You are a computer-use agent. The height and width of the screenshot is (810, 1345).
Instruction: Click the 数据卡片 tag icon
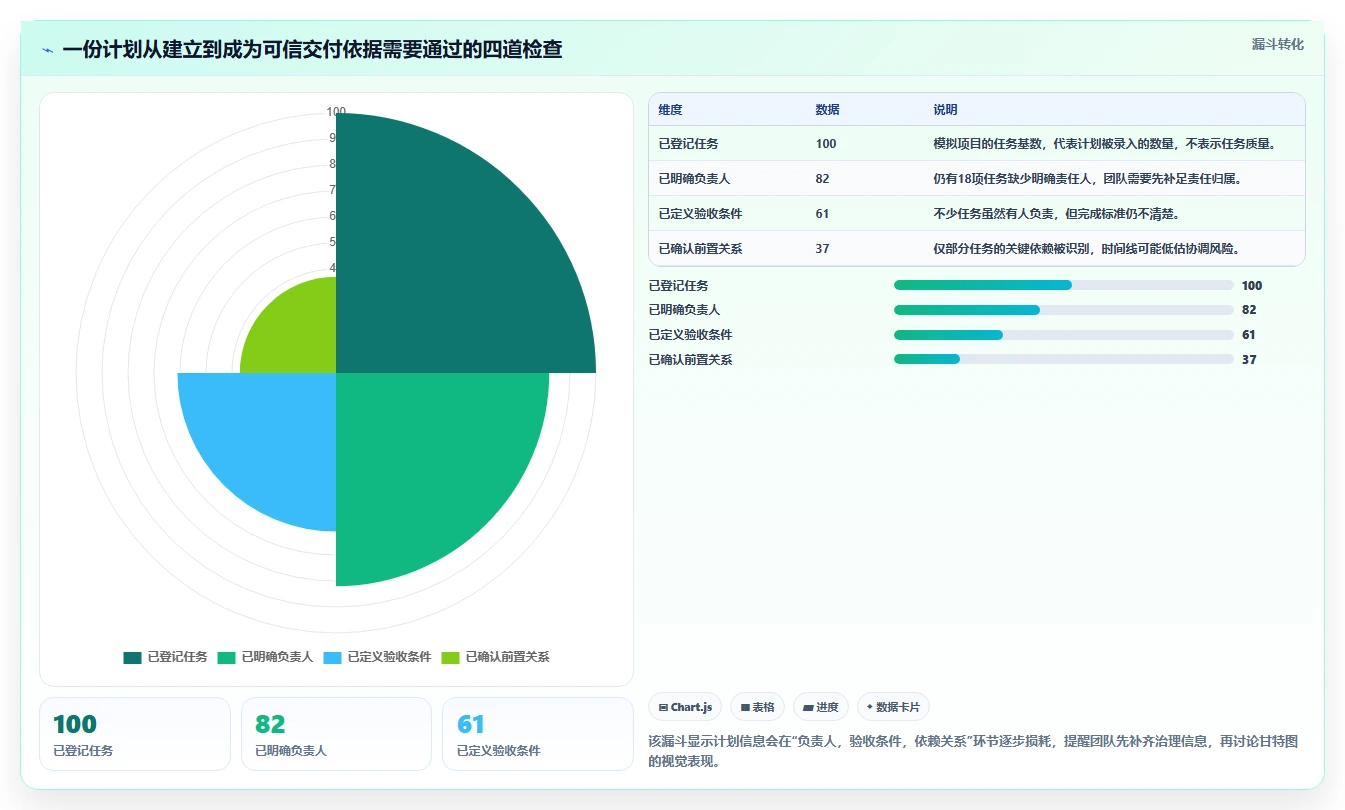pyautogui.click(x=870, y=707)
